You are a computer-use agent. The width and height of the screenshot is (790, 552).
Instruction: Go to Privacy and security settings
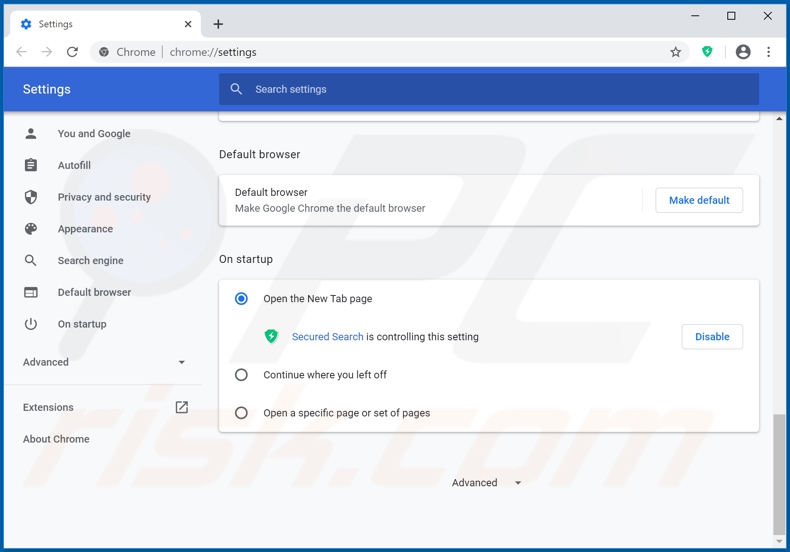104,197
